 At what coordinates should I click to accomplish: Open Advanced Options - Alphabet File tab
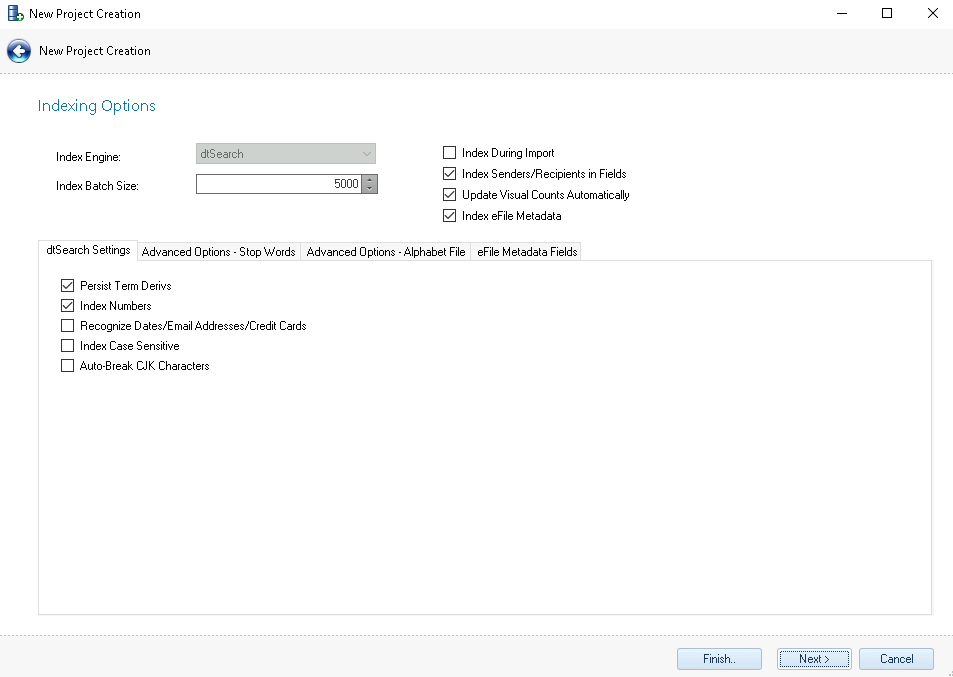point(385,252)
